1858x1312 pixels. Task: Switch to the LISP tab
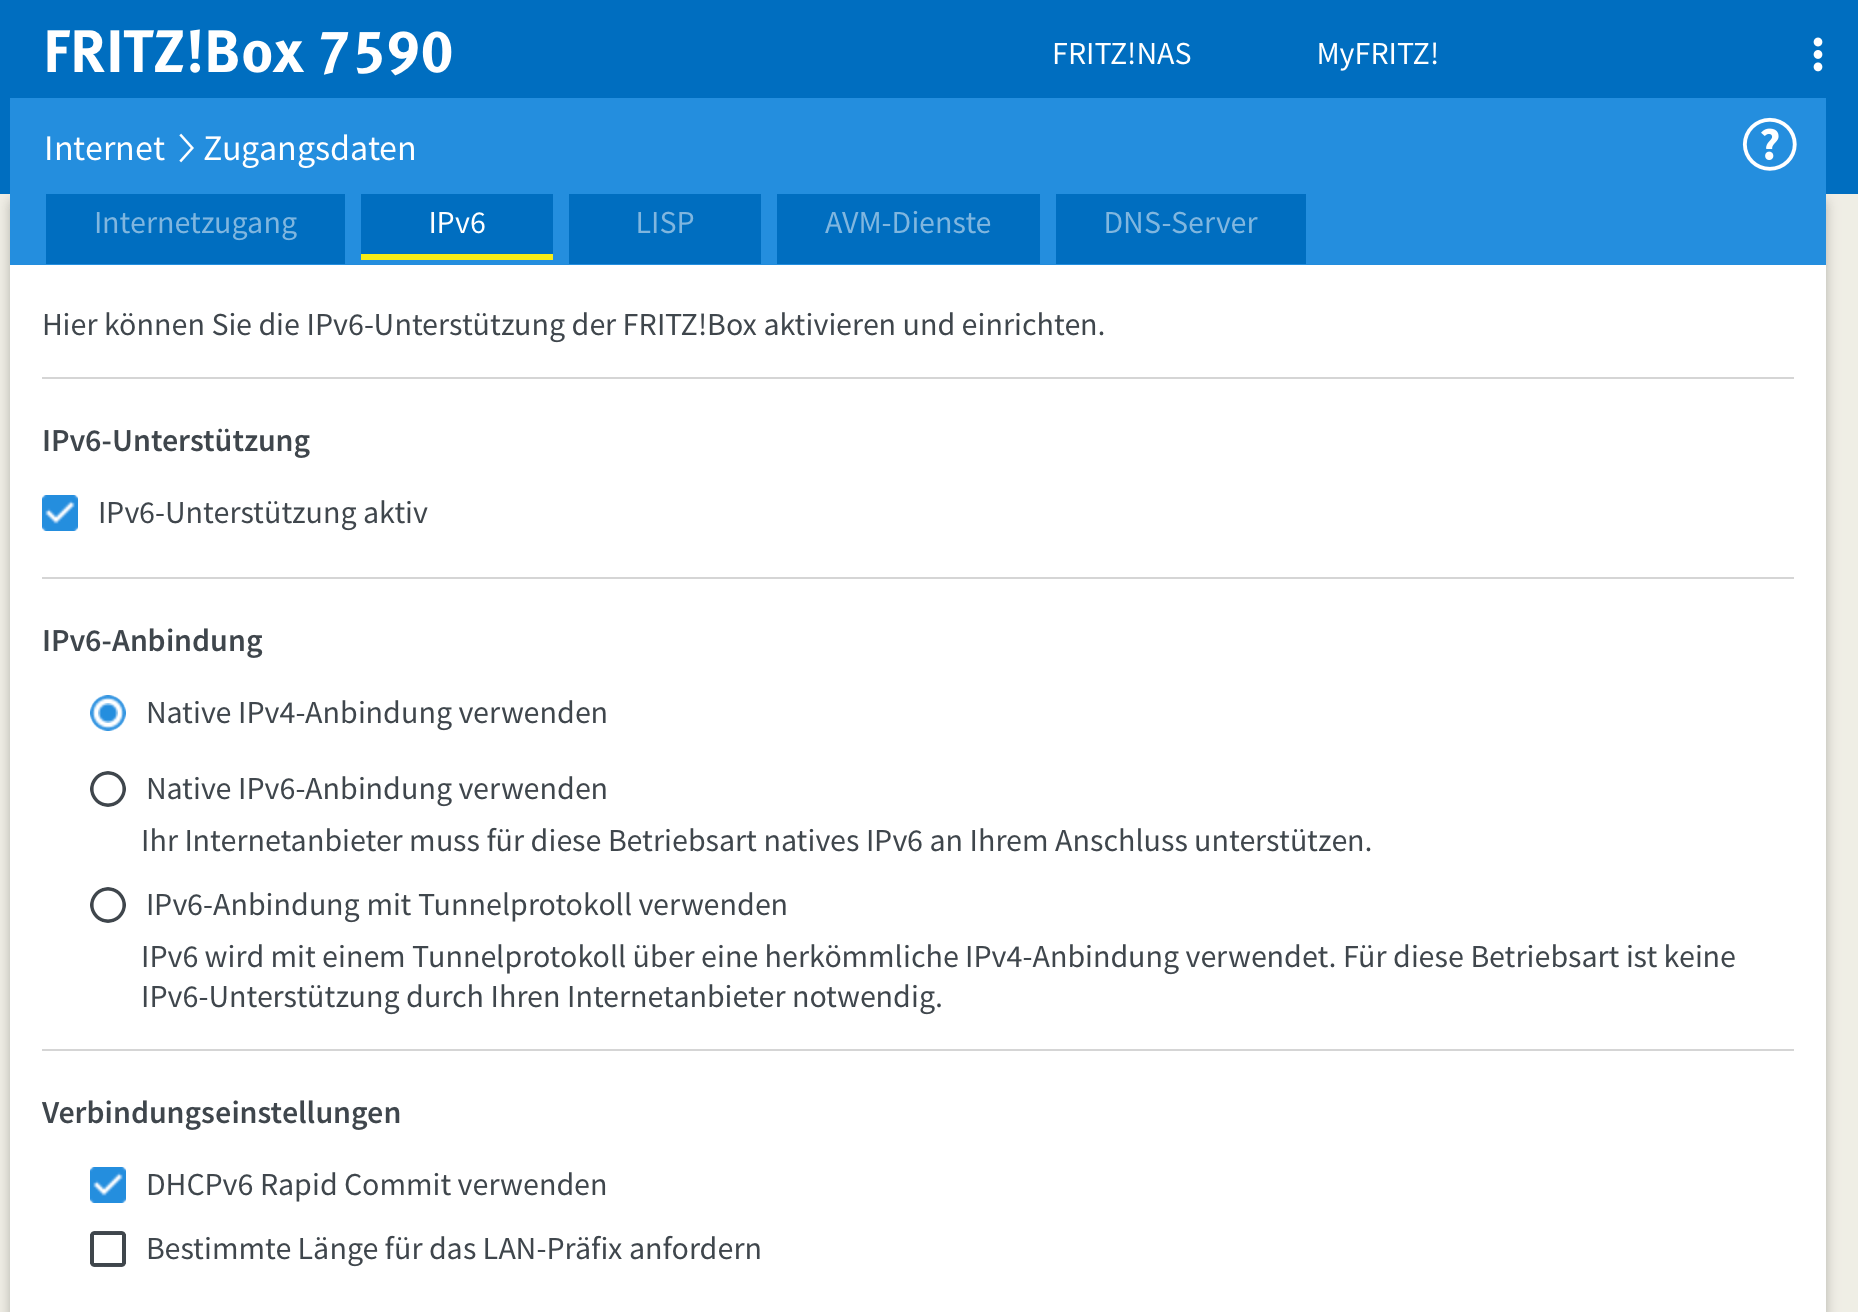tap(665, 228)
